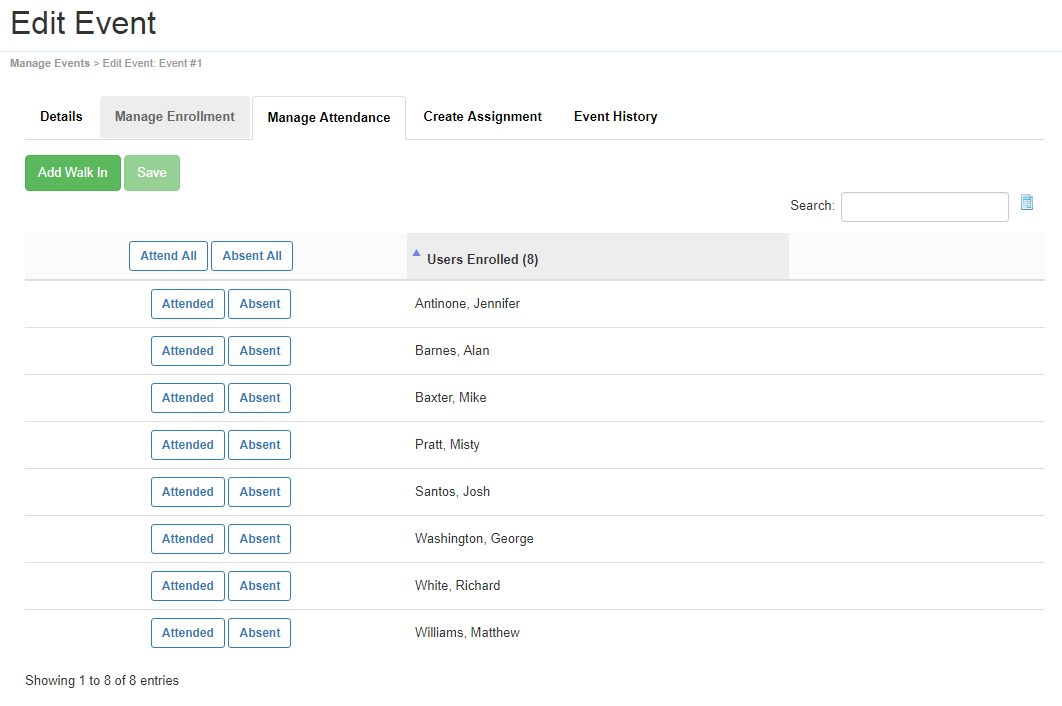
Task: Mark Josh Santos as Attended
Action: coord(188,492)
